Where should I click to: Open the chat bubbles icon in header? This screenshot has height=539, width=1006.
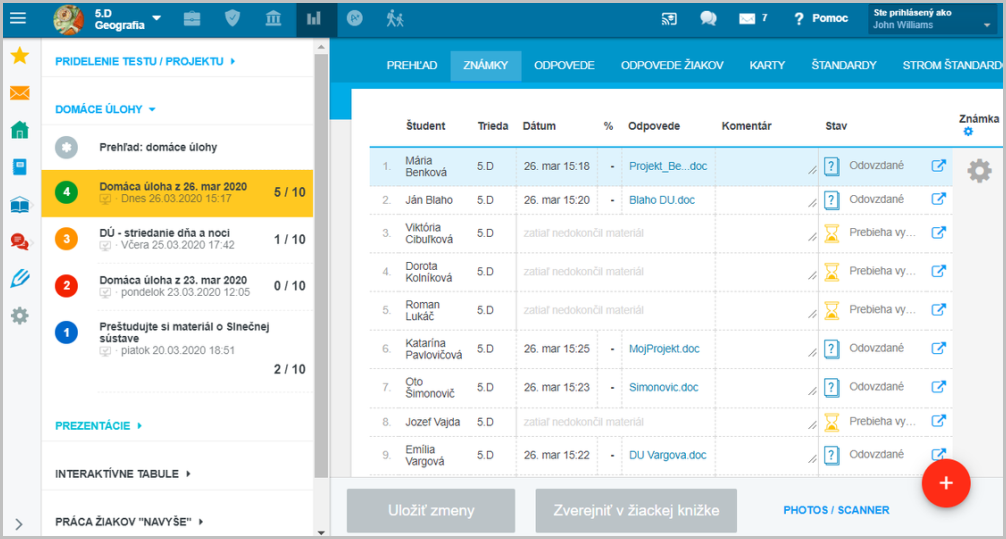[708, 19]
